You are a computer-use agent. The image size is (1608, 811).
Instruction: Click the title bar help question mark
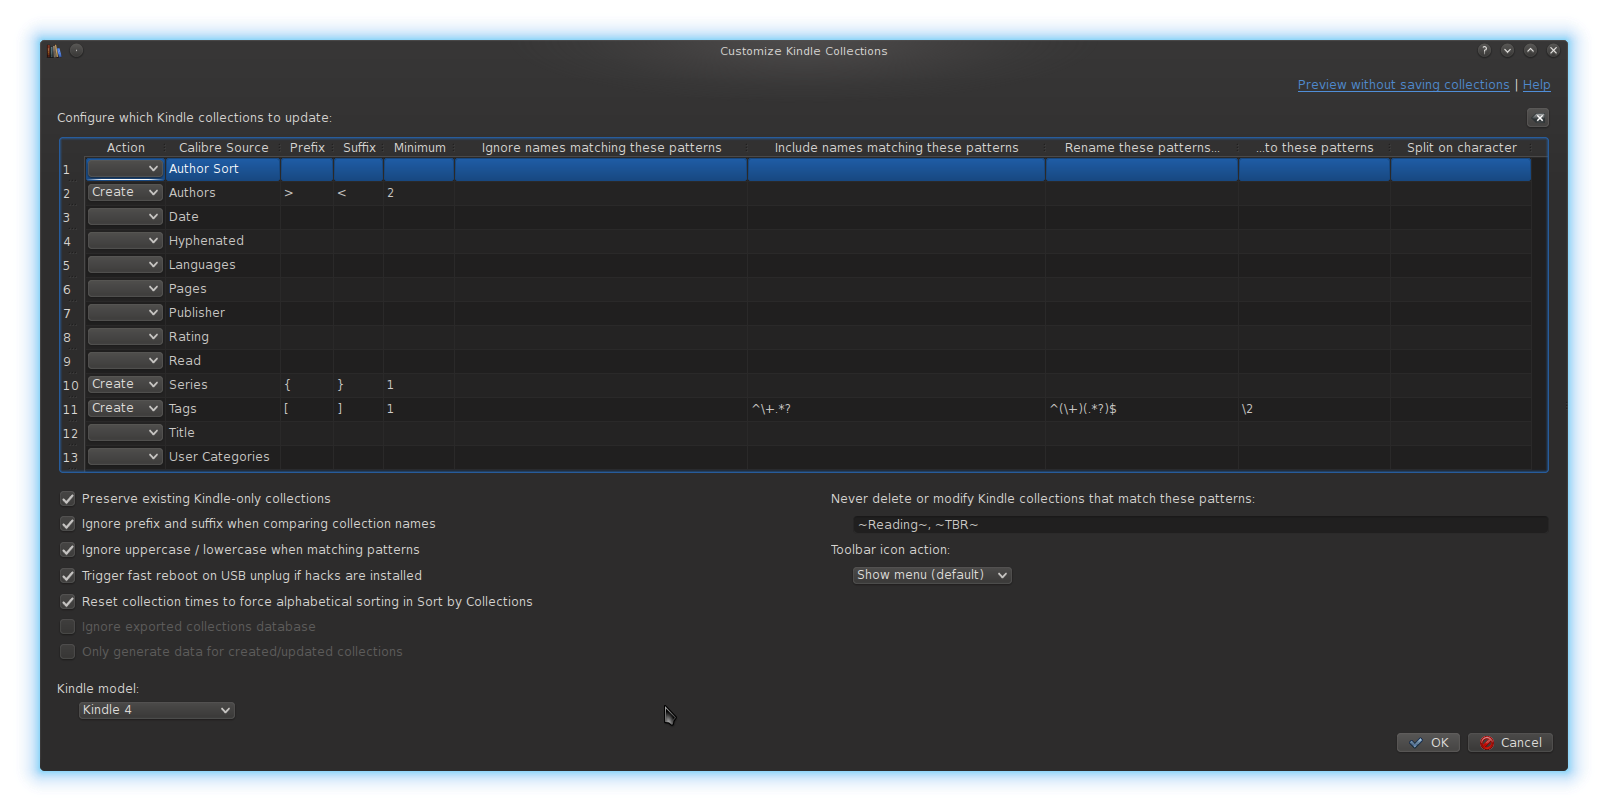pyautogui.click(x=1484, y=50)
